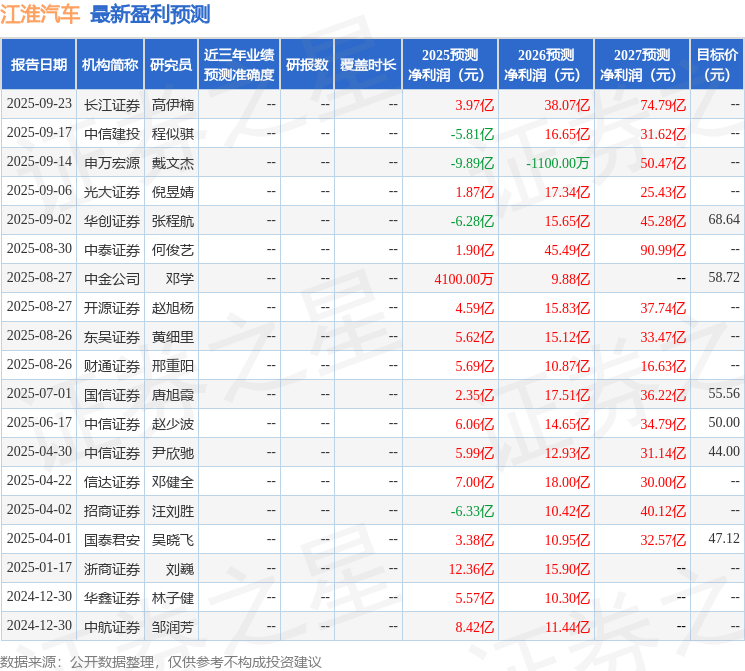This screenshot has height=671, width=745.
Task: Click institution name 浙商证券
Action: [112, 569]
